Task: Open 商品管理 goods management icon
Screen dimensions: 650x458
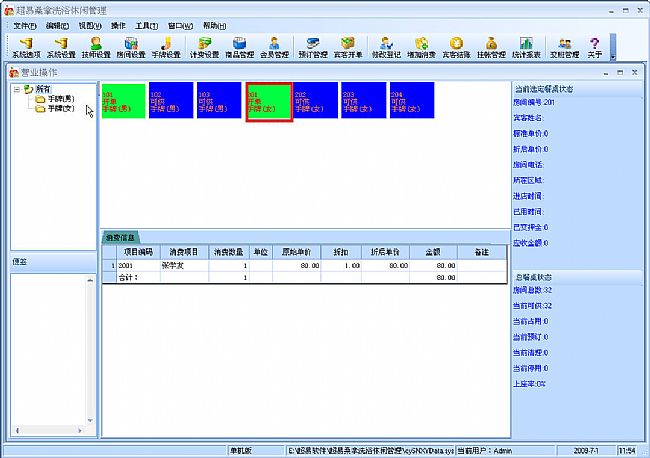Action: pos(239,48)
